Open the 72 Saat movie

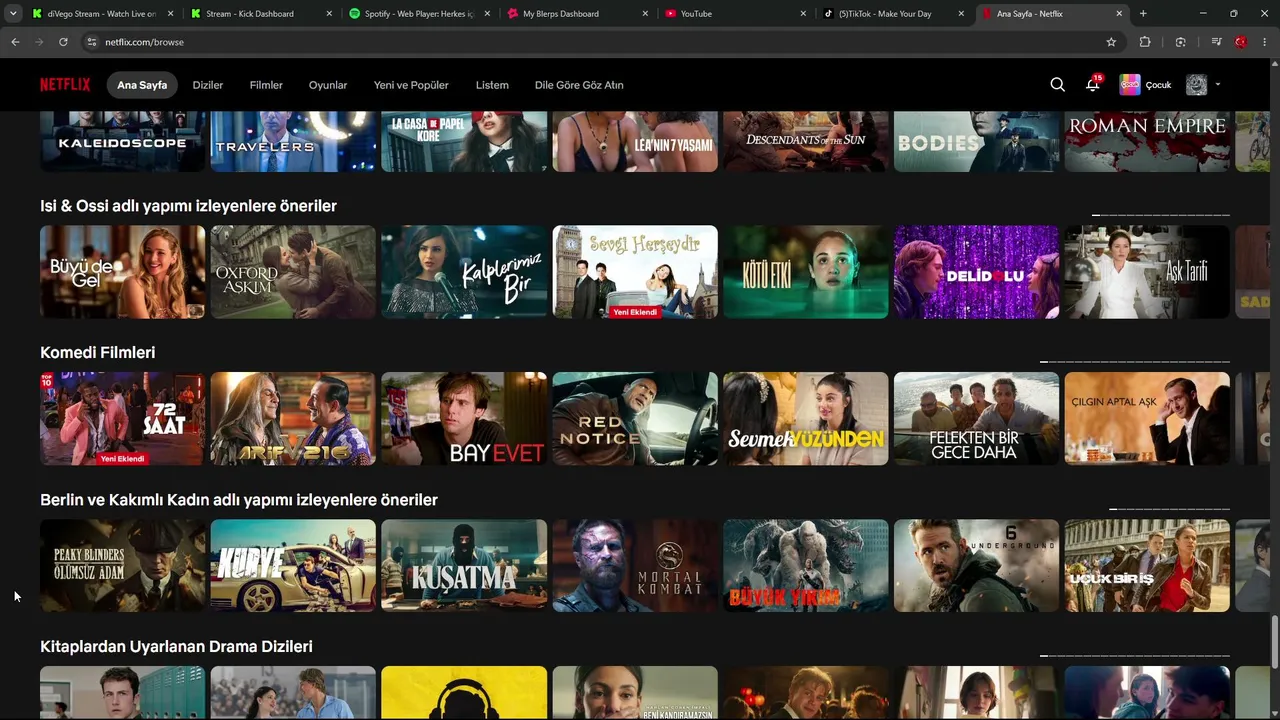click(x=123, y=419)
